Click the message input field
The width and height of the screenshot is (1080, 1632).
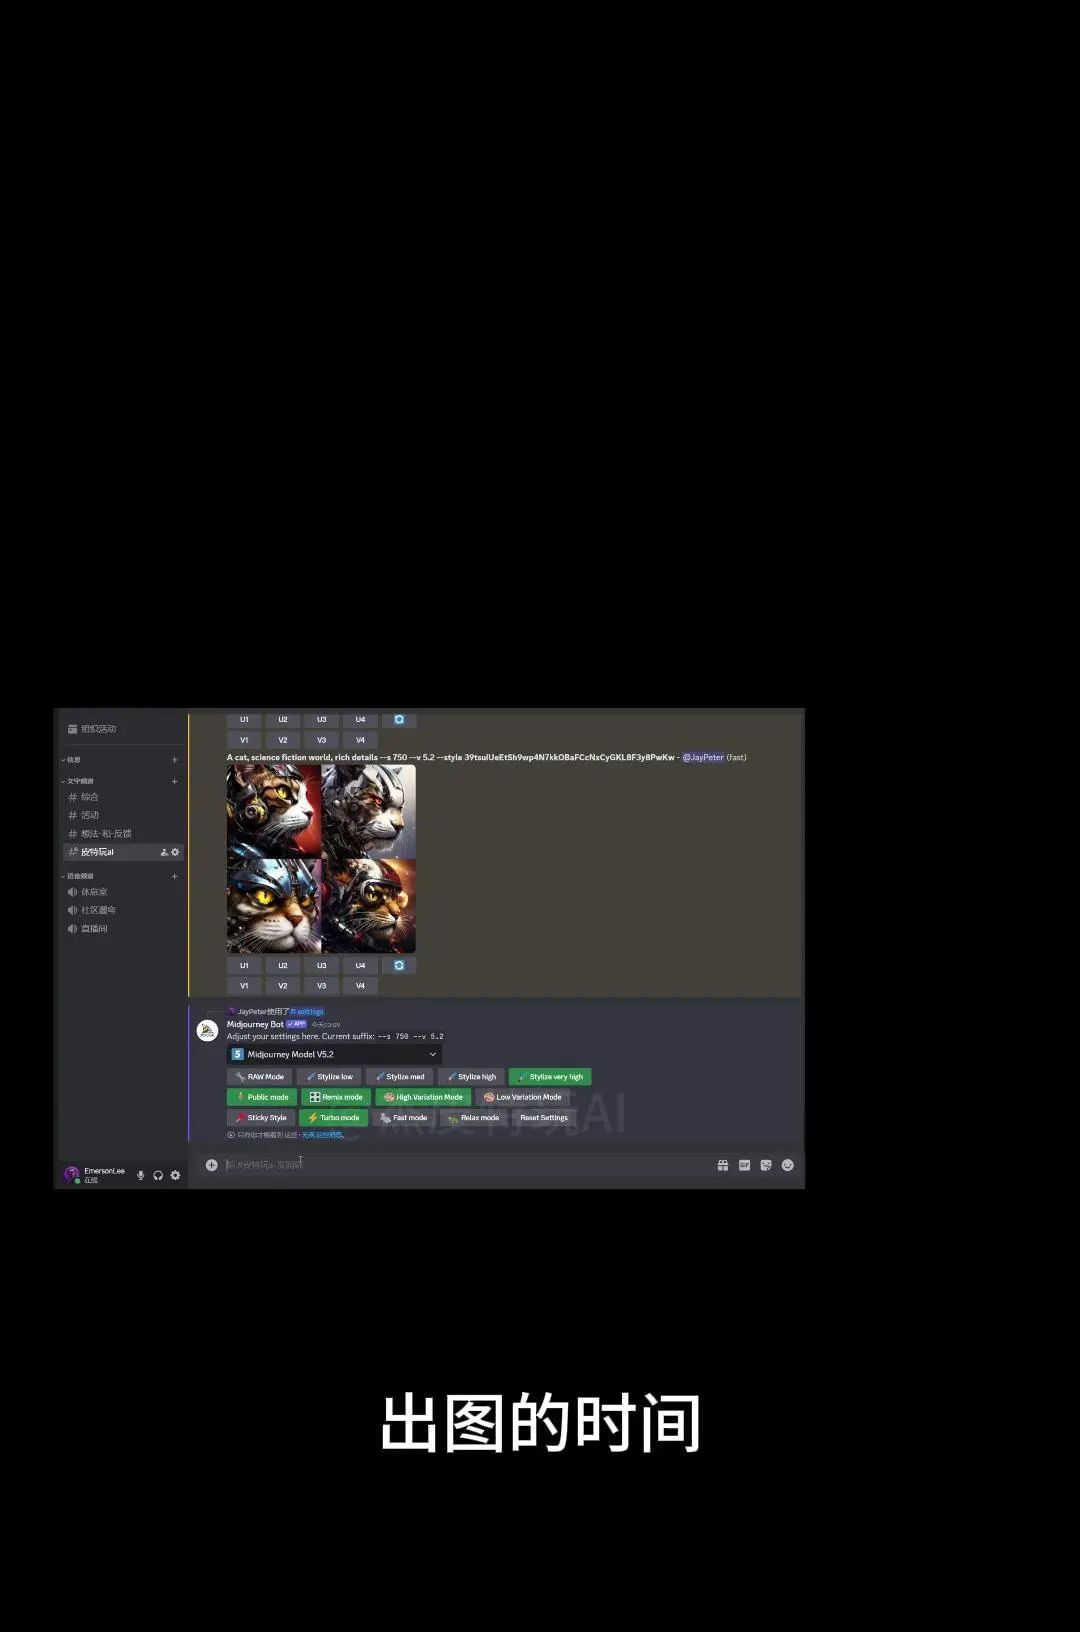450,1165
